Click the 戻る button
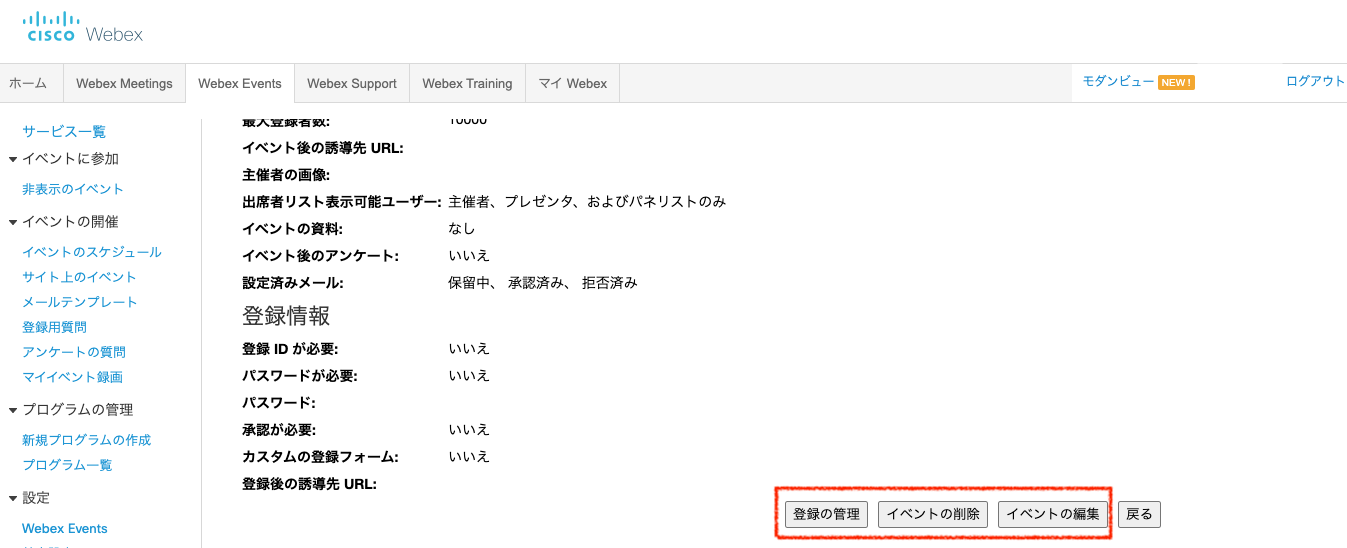 tap(1139, 514)
